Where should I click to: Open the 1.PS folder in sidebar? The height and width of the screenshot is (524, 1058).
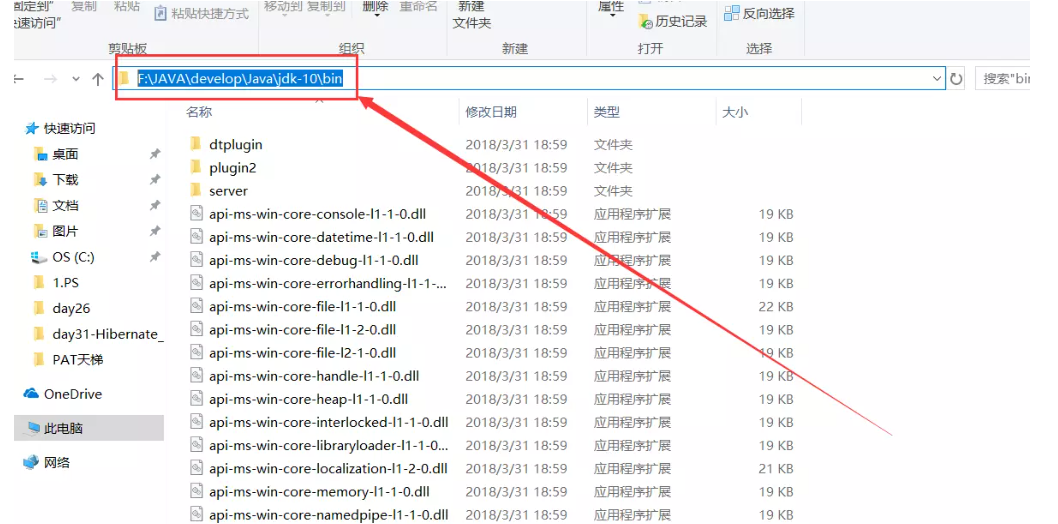(57, 283)
